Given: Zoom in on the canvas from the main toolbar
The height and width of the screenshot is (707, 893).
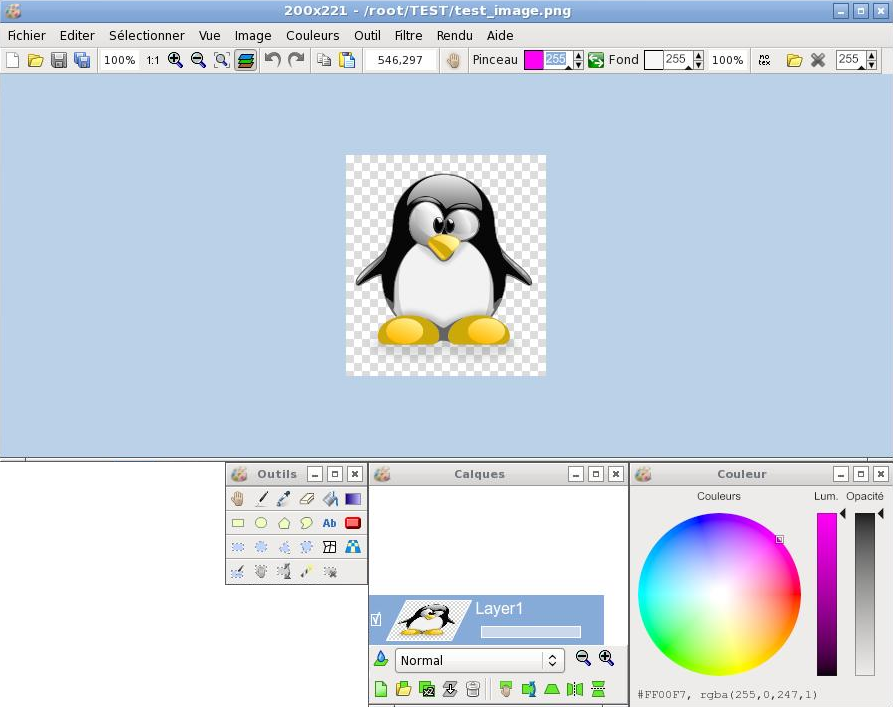Looking at the screenshot, I should coord(175,60).
